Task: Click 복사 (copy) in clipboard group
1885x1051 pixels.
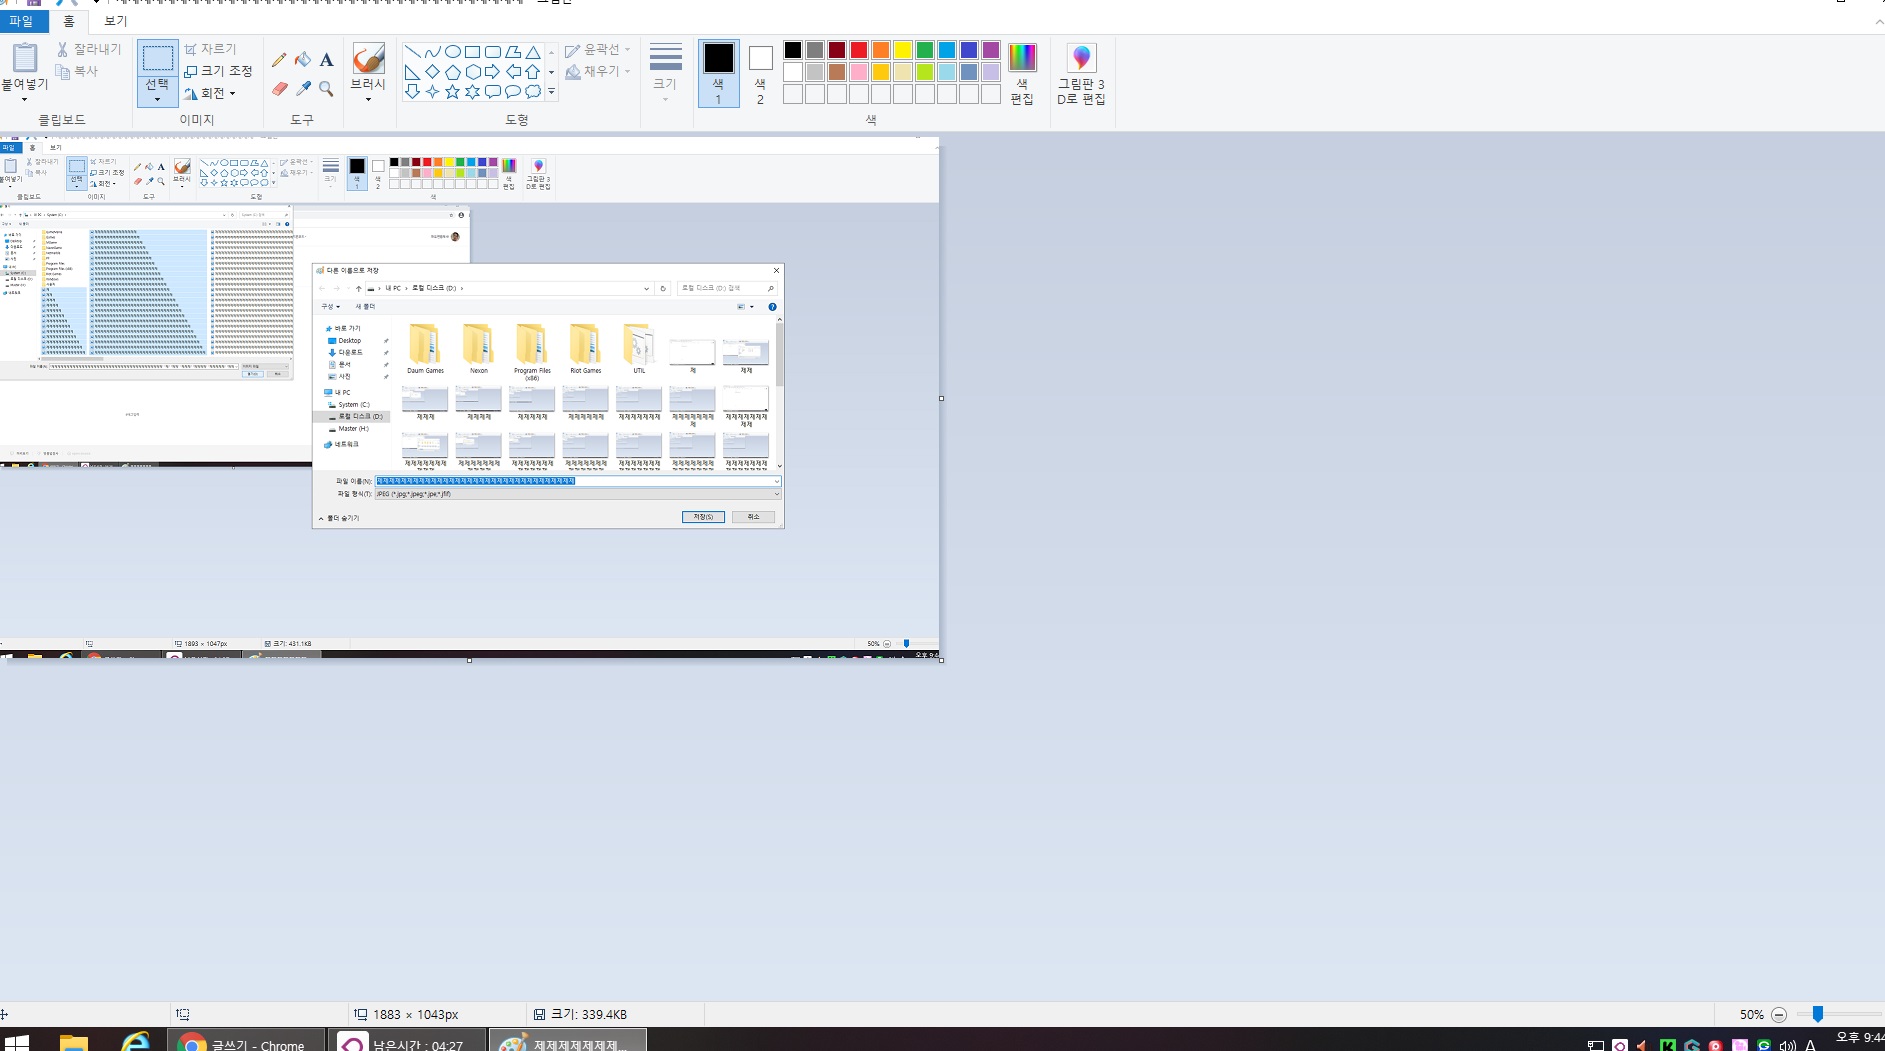Action: 77,71
